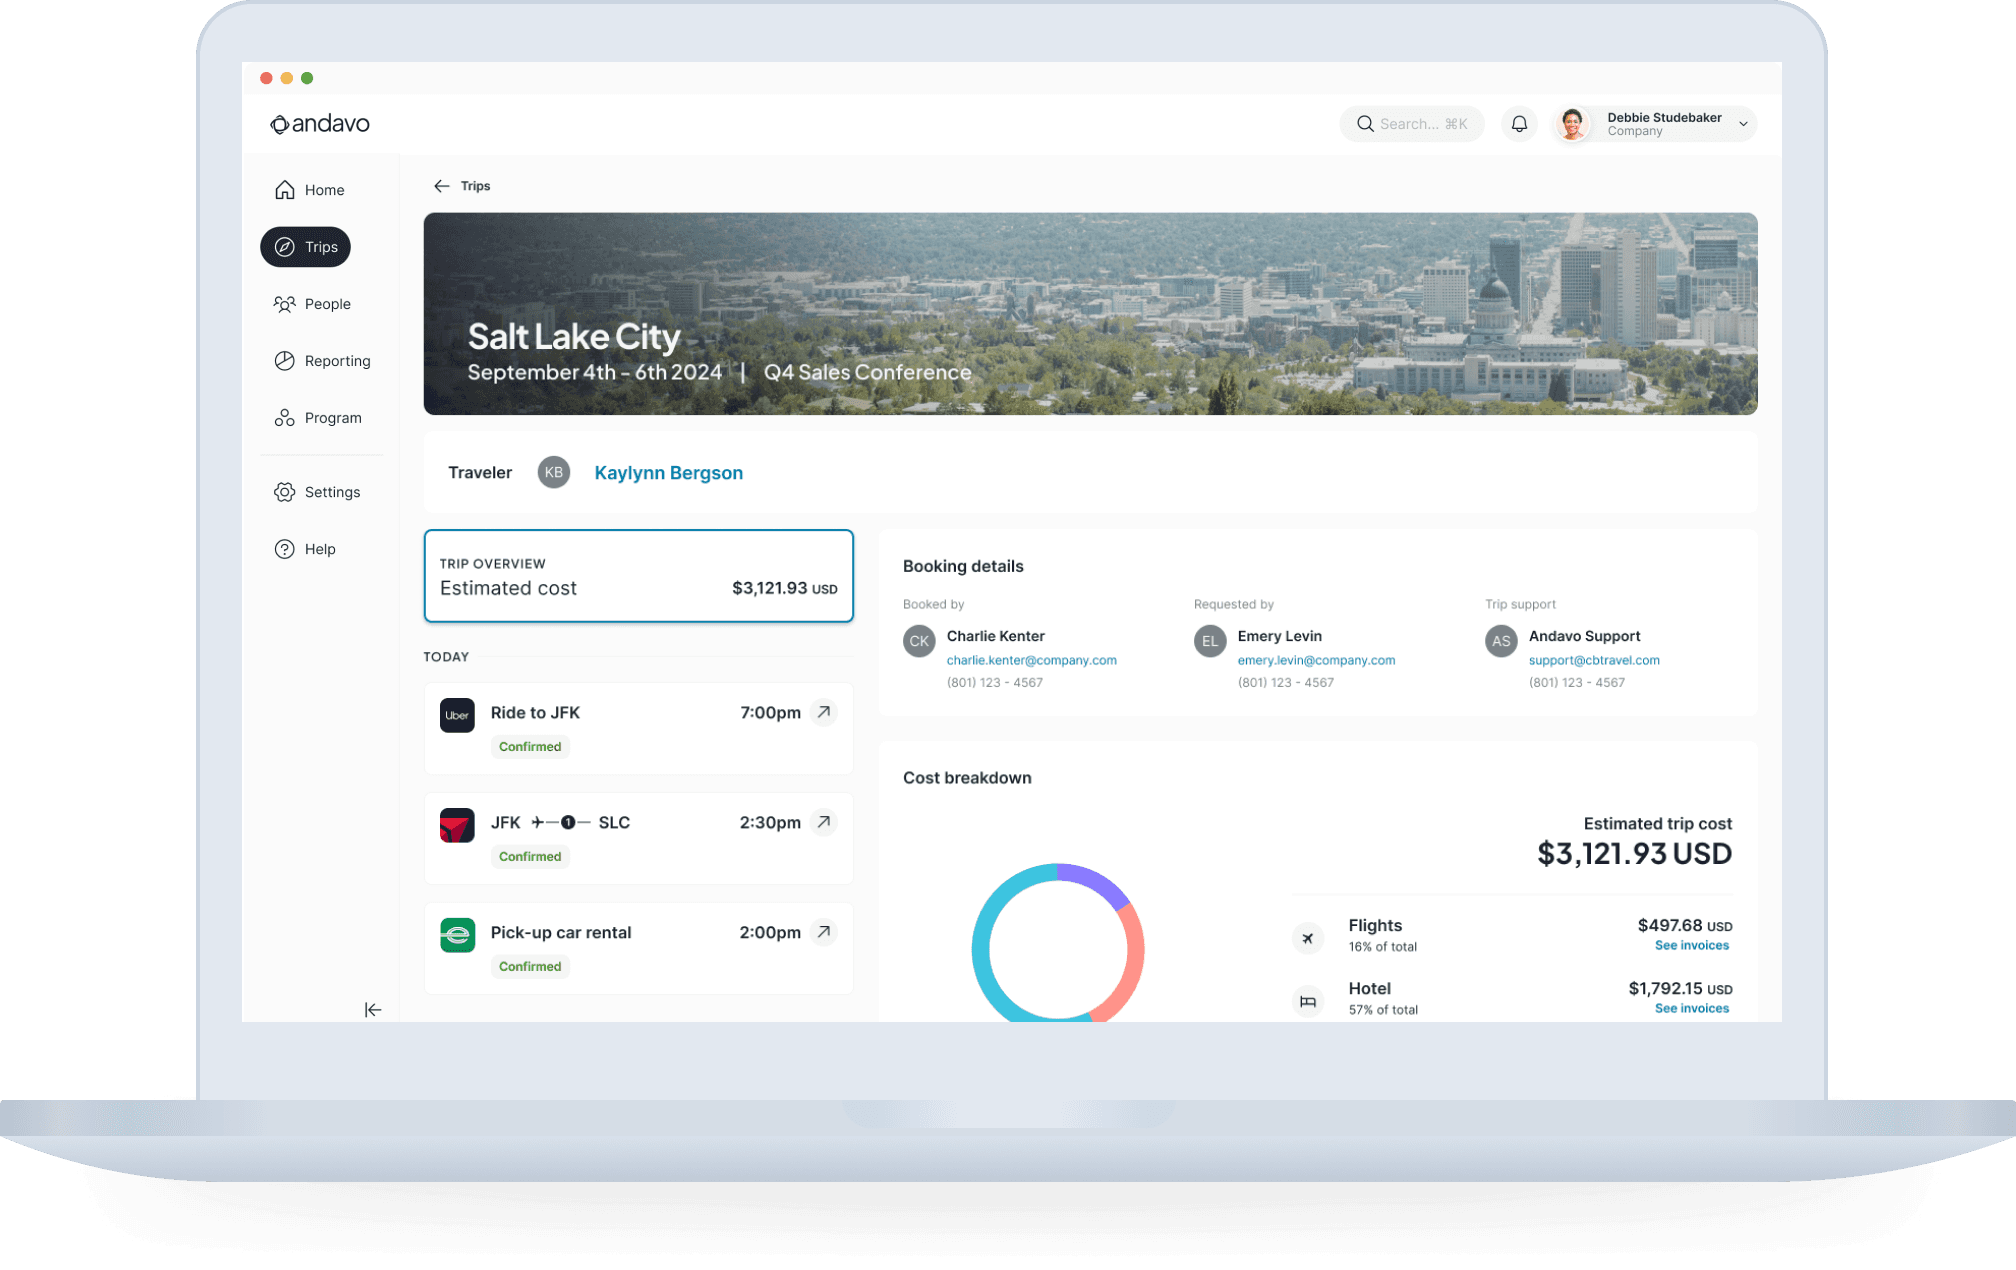Viewport: 2016px width, 1270px height.
Task: Select the Trip Overview estimated cost card
Action: click(638, 576)
